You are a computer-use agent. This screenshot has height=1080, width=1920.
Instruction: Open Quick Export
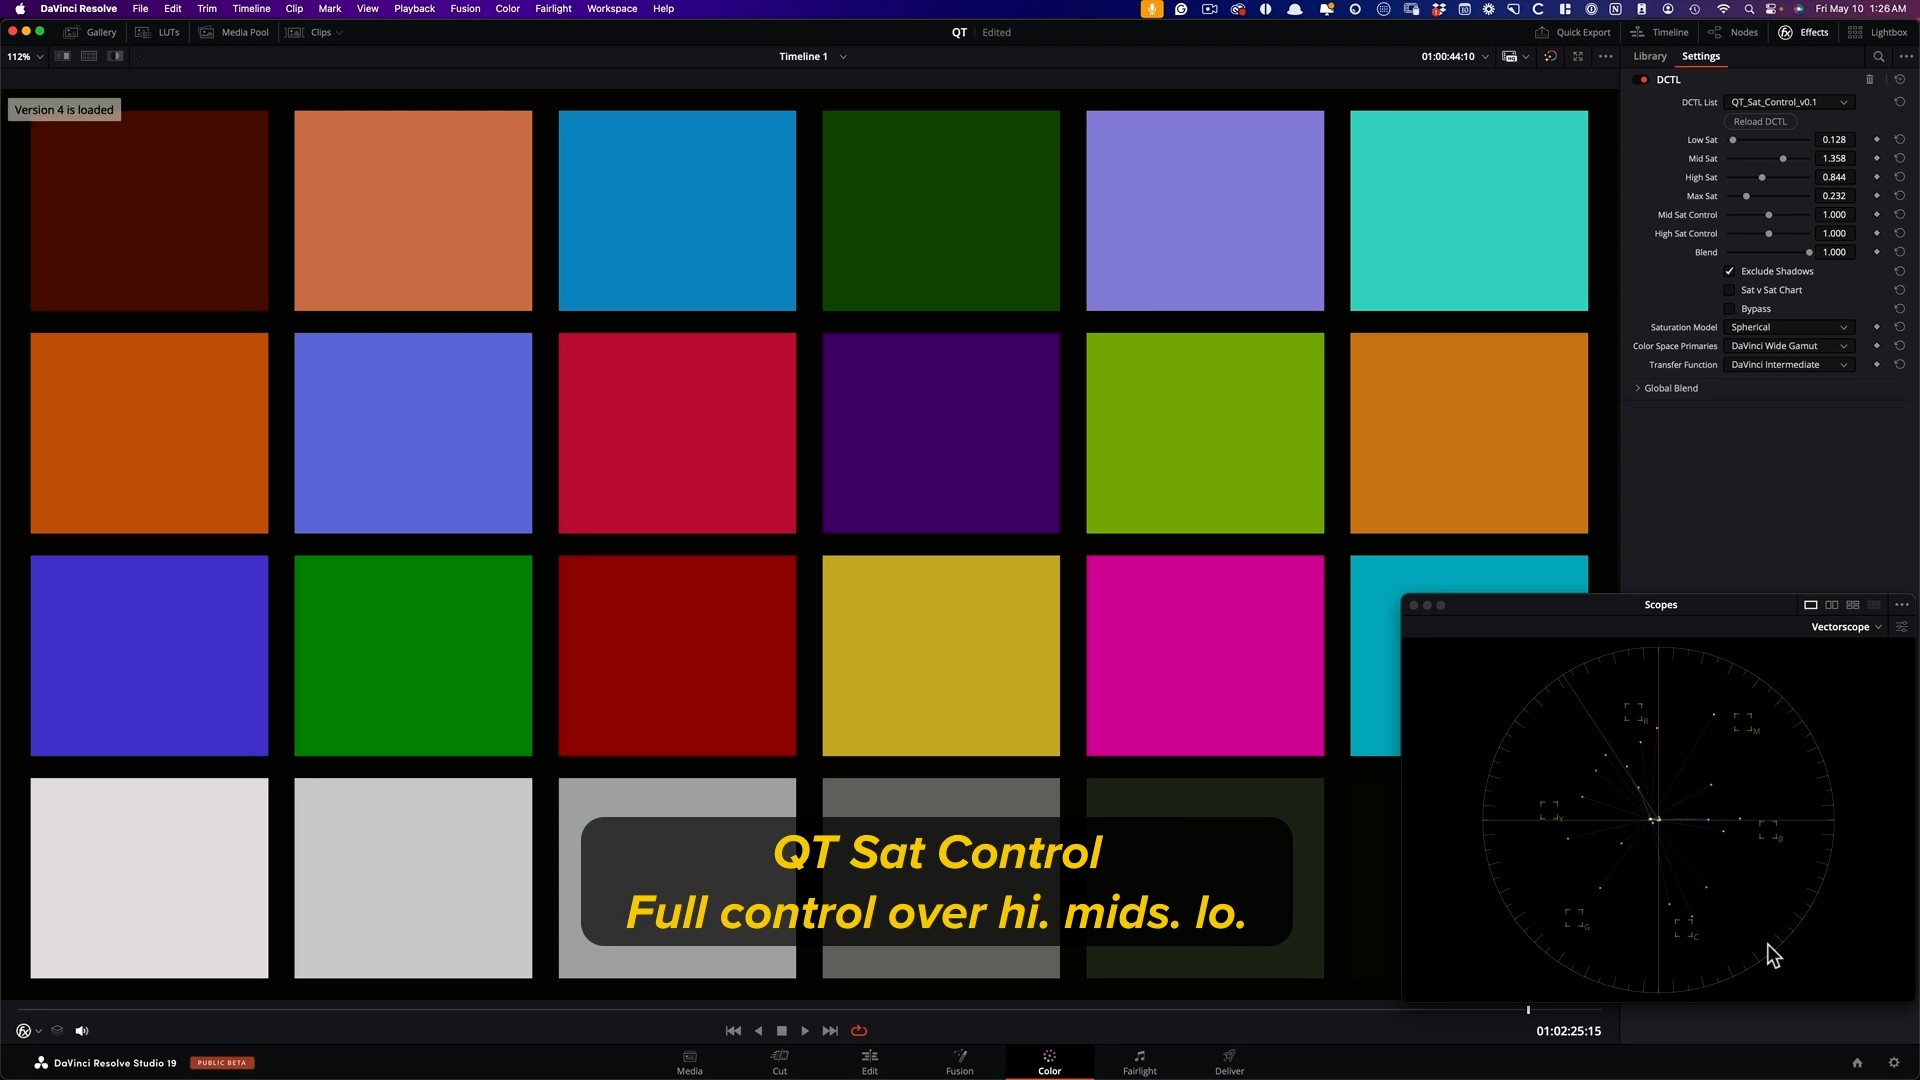[x=1574, y=32]
